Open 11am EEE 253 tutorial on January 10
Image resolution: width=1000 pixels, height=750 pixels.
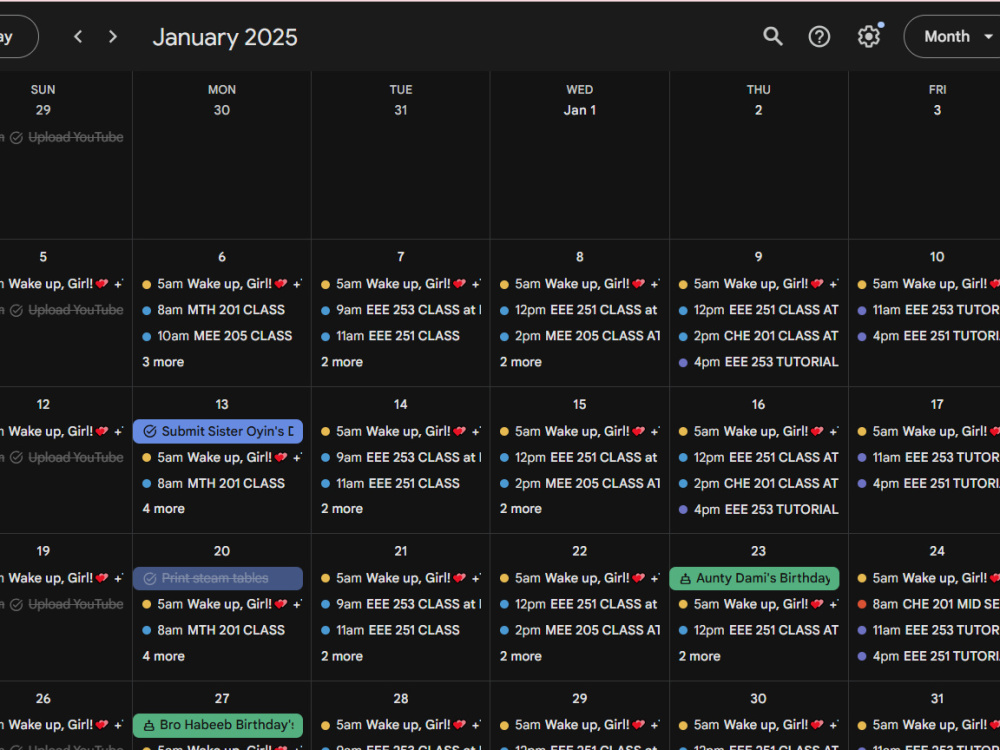pos(928,310)
